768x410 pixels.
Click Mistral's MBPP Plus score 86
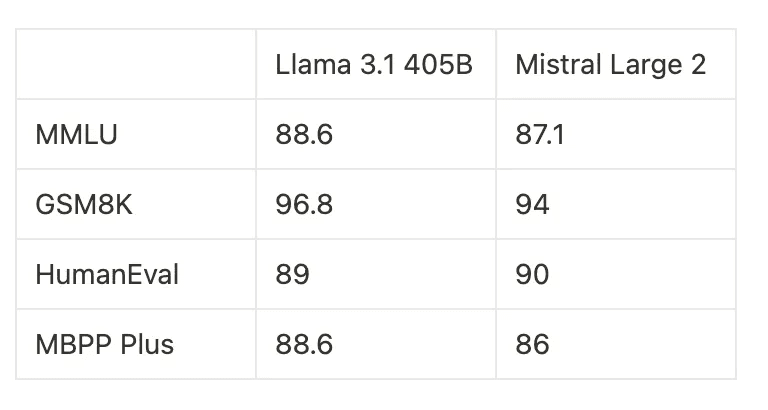(532, 344)
